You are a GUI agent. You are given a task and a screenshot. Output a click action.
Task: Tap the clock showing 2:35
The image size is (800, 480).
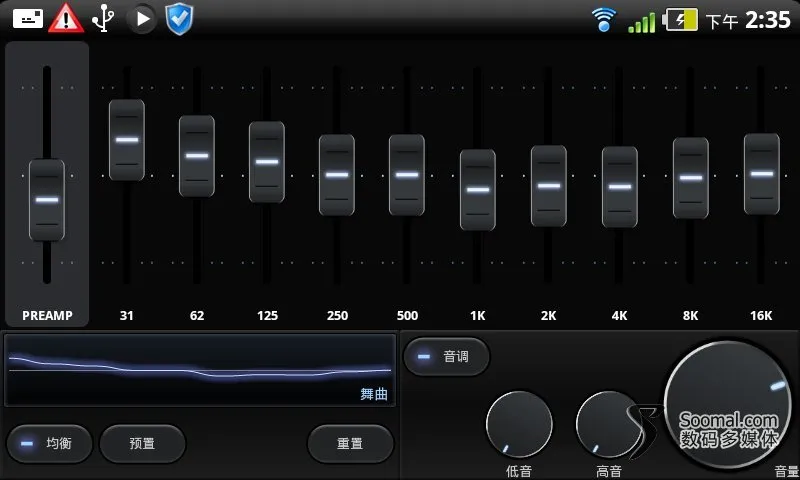767,20
